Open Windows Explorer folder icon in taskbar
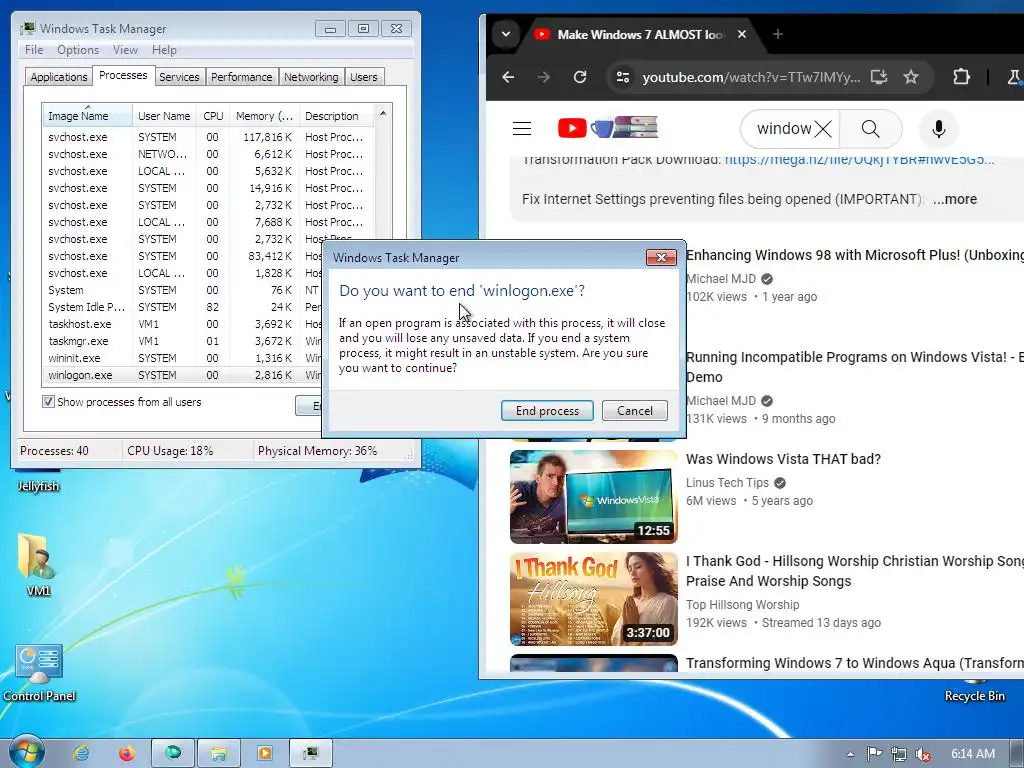This screenshot has width=1024, height=768. 219,754
